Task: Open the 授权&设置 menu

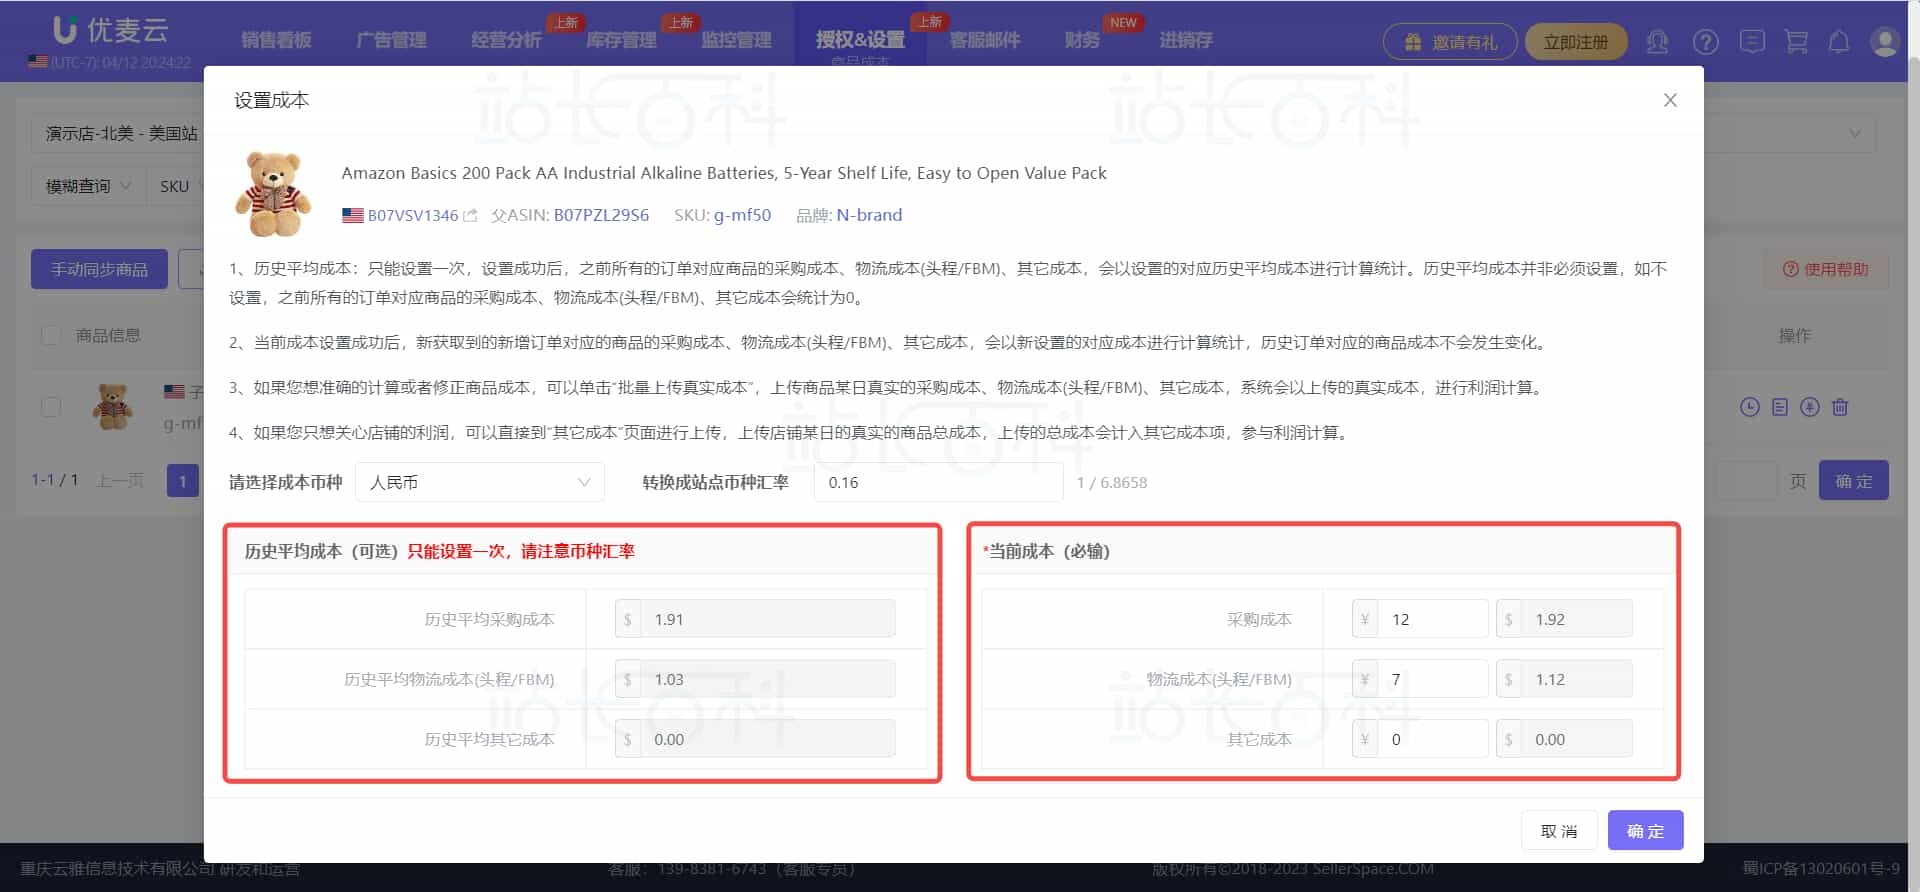Action: pos(860,40)
